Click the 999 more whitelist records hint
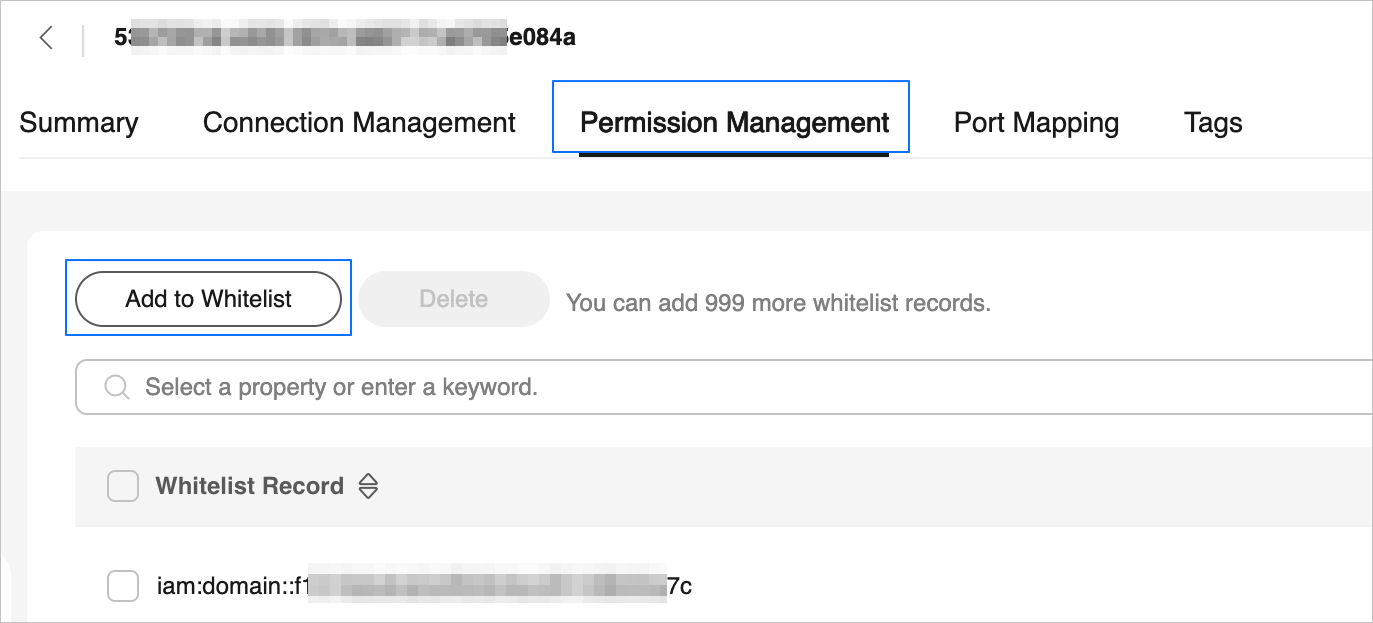Image resolution: width=1373 pixels, height=623 pixels. (778, 303)
